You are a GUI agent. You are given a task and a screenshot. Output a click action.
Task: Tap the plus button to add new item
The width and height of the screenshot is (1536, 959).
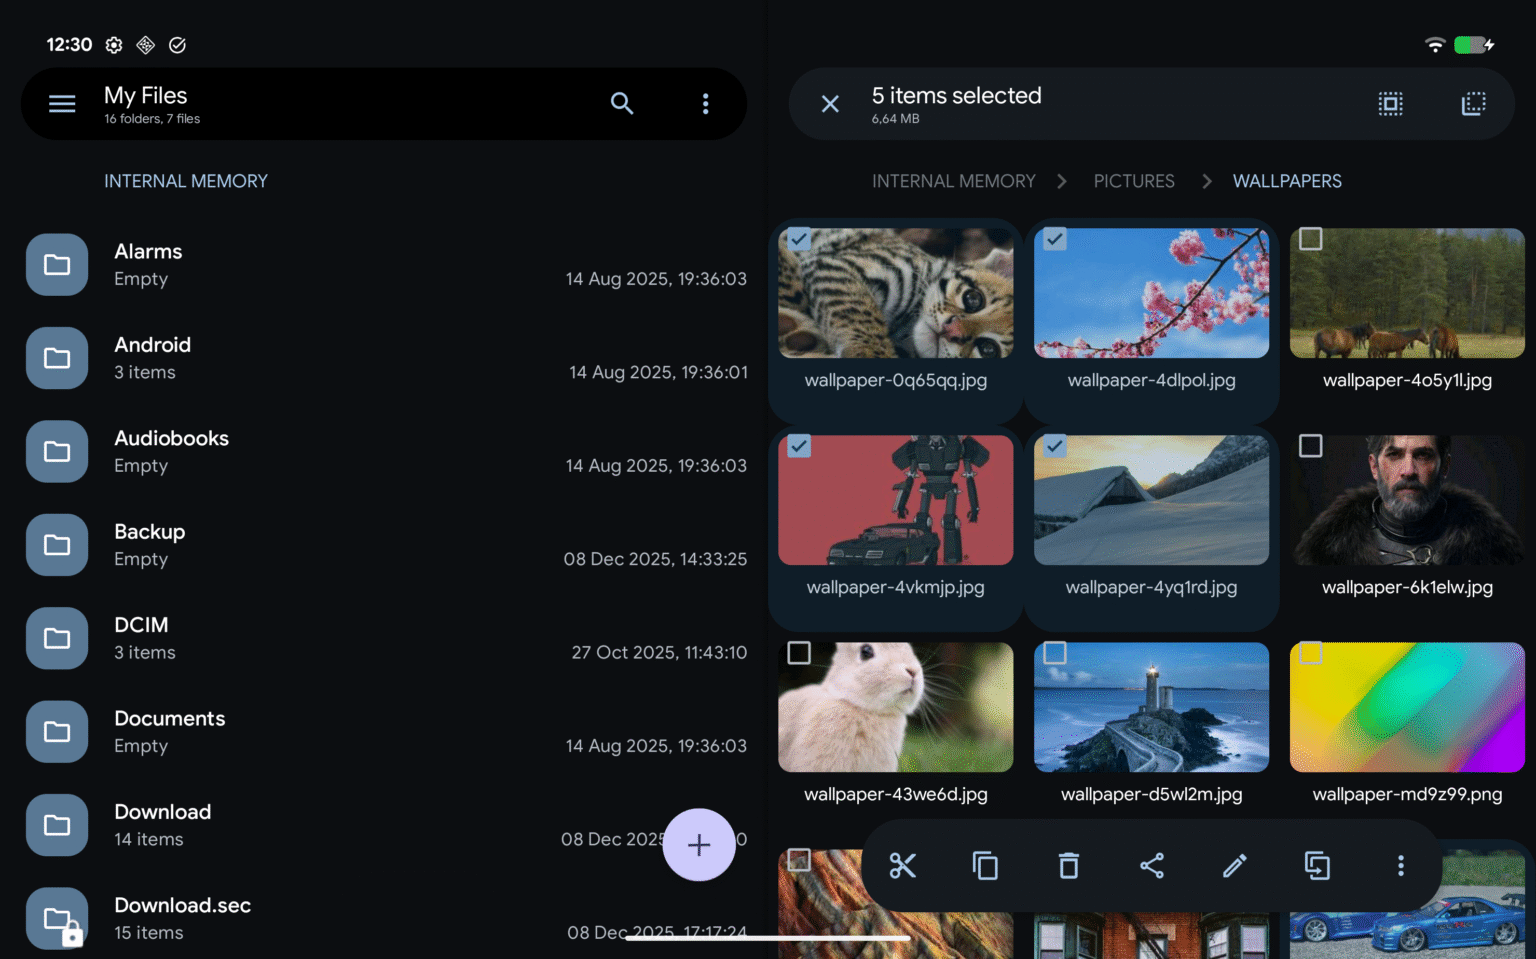[x=699, y=845]
